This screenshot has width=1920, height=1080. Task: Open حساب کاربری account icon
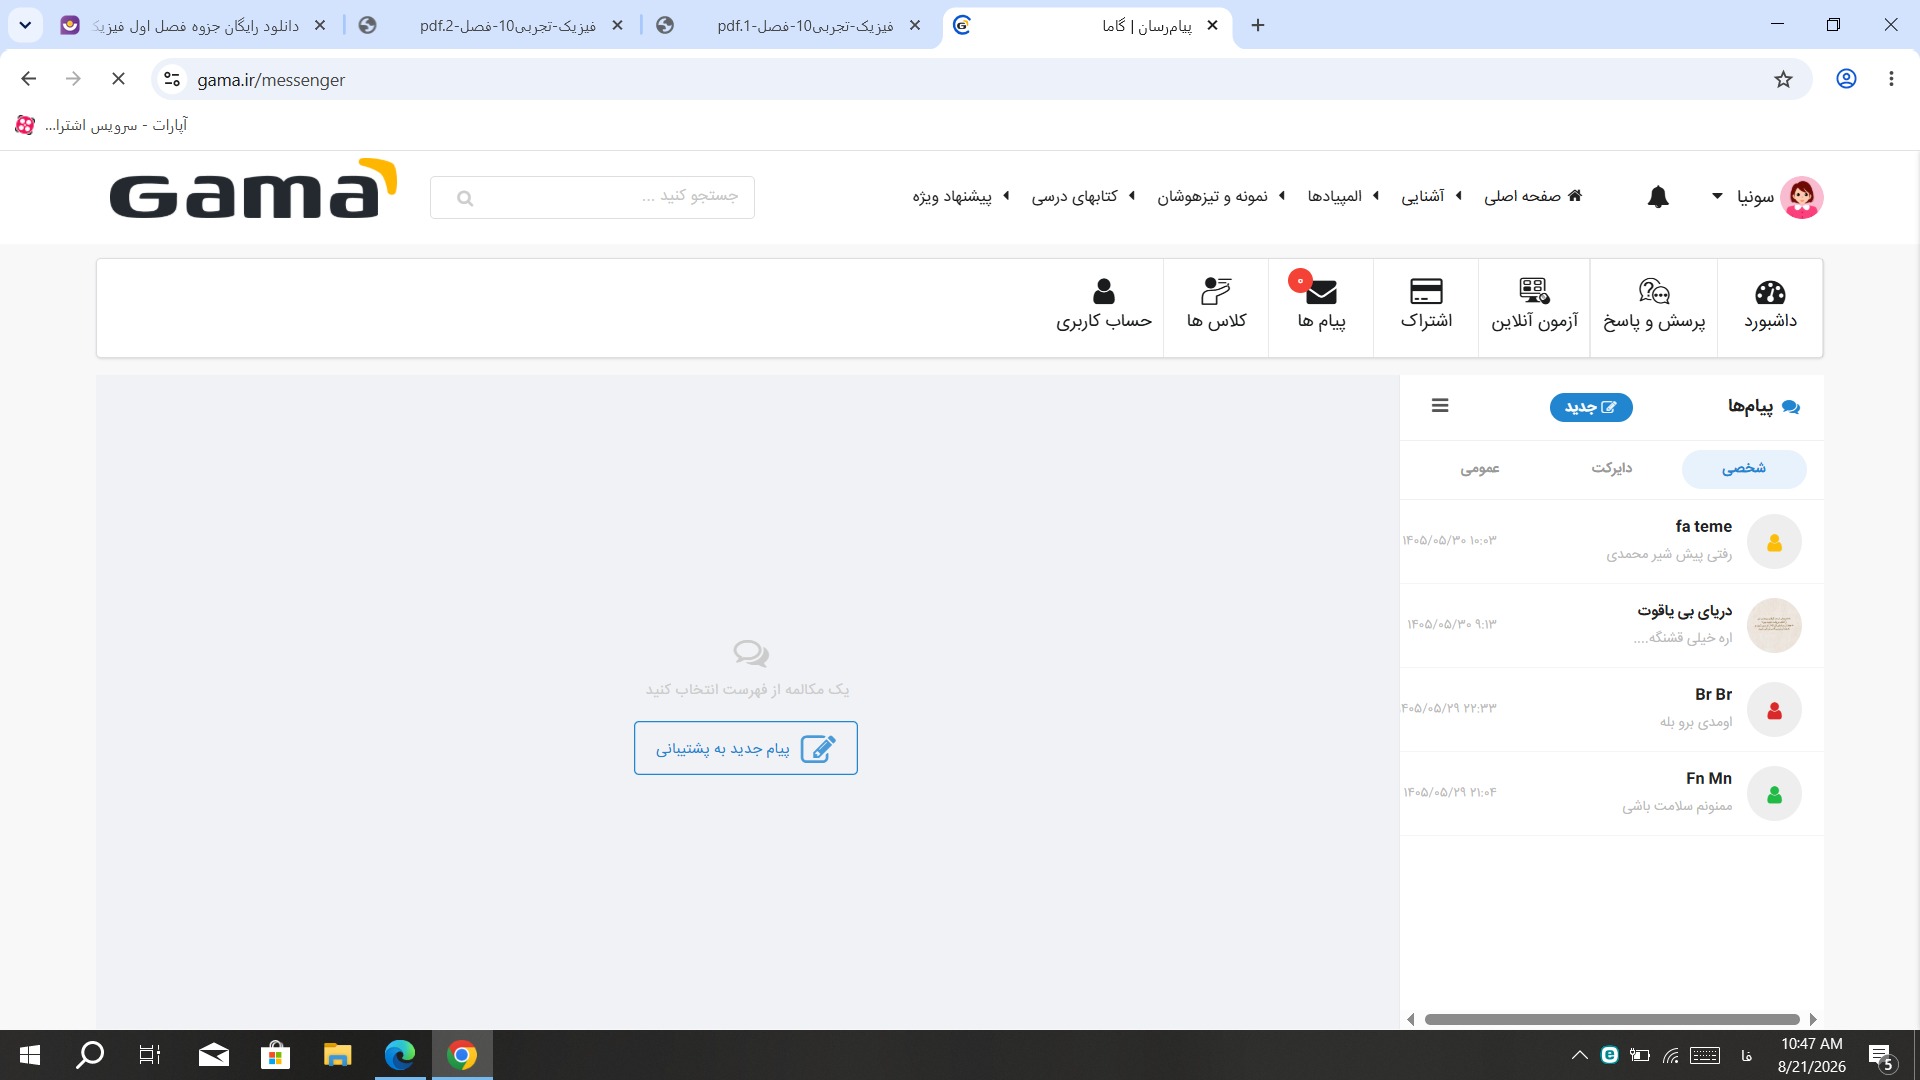click(x=1104, y=292)
